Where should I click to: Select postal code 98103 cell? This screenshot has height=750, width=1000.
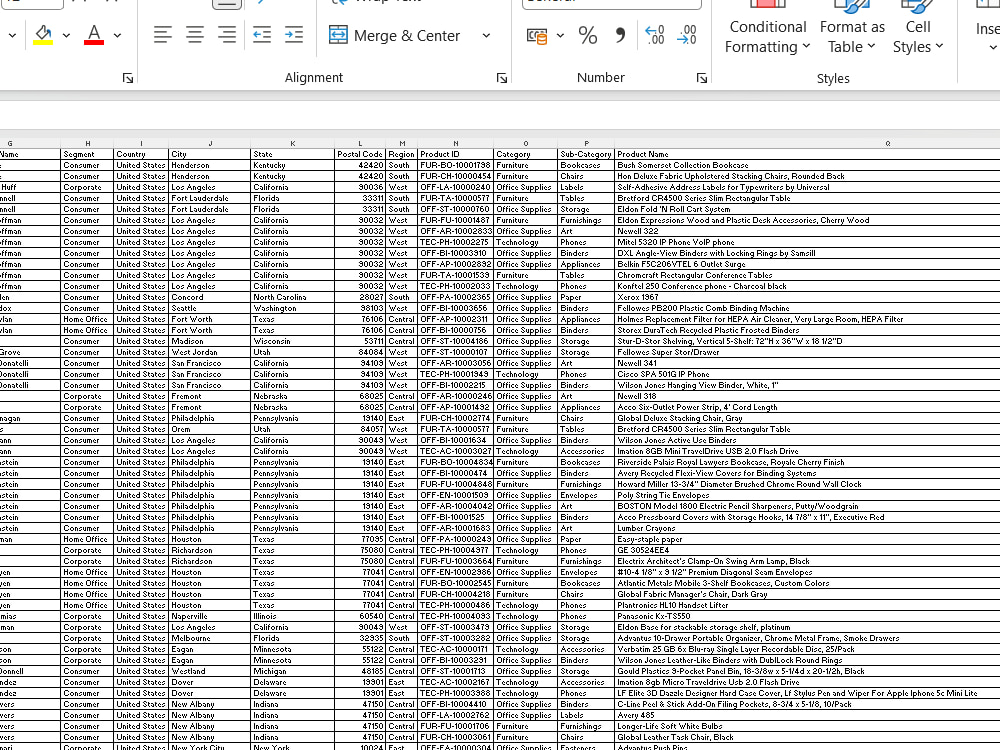point(360,308)
